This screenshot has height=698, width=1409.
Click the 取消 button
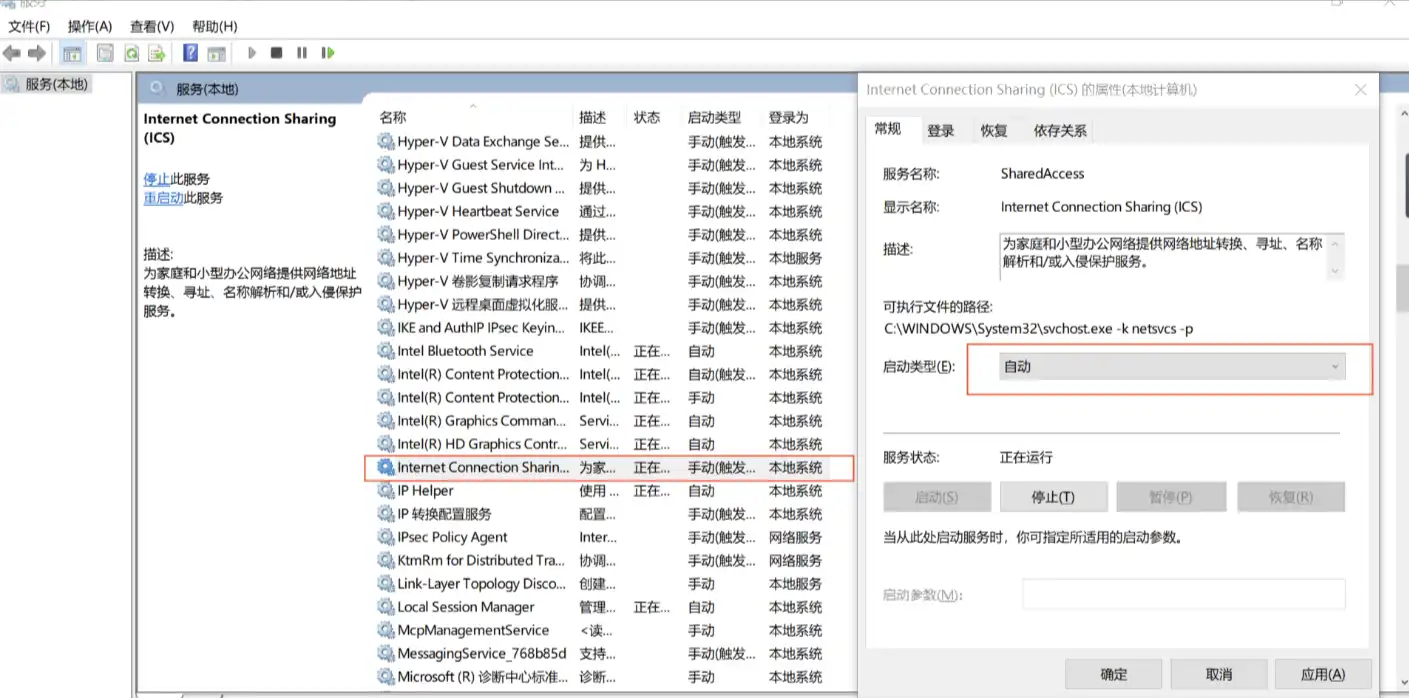coord(1219,674)
